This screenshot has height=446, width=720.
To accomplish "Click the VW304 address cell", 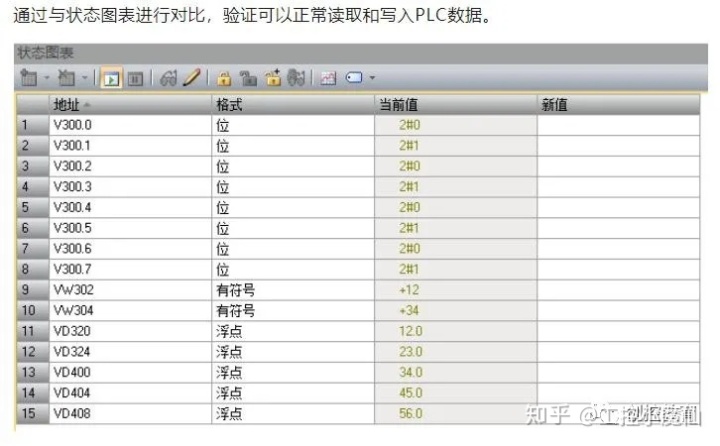I will coord(130,311).
